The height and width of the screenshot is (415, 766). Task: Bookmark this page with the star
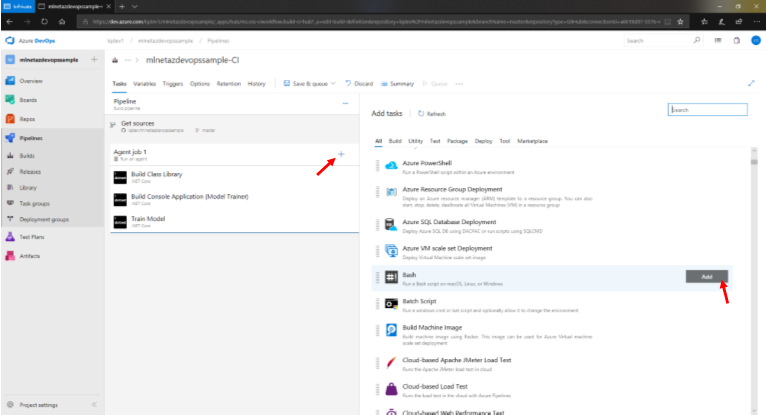681,21
